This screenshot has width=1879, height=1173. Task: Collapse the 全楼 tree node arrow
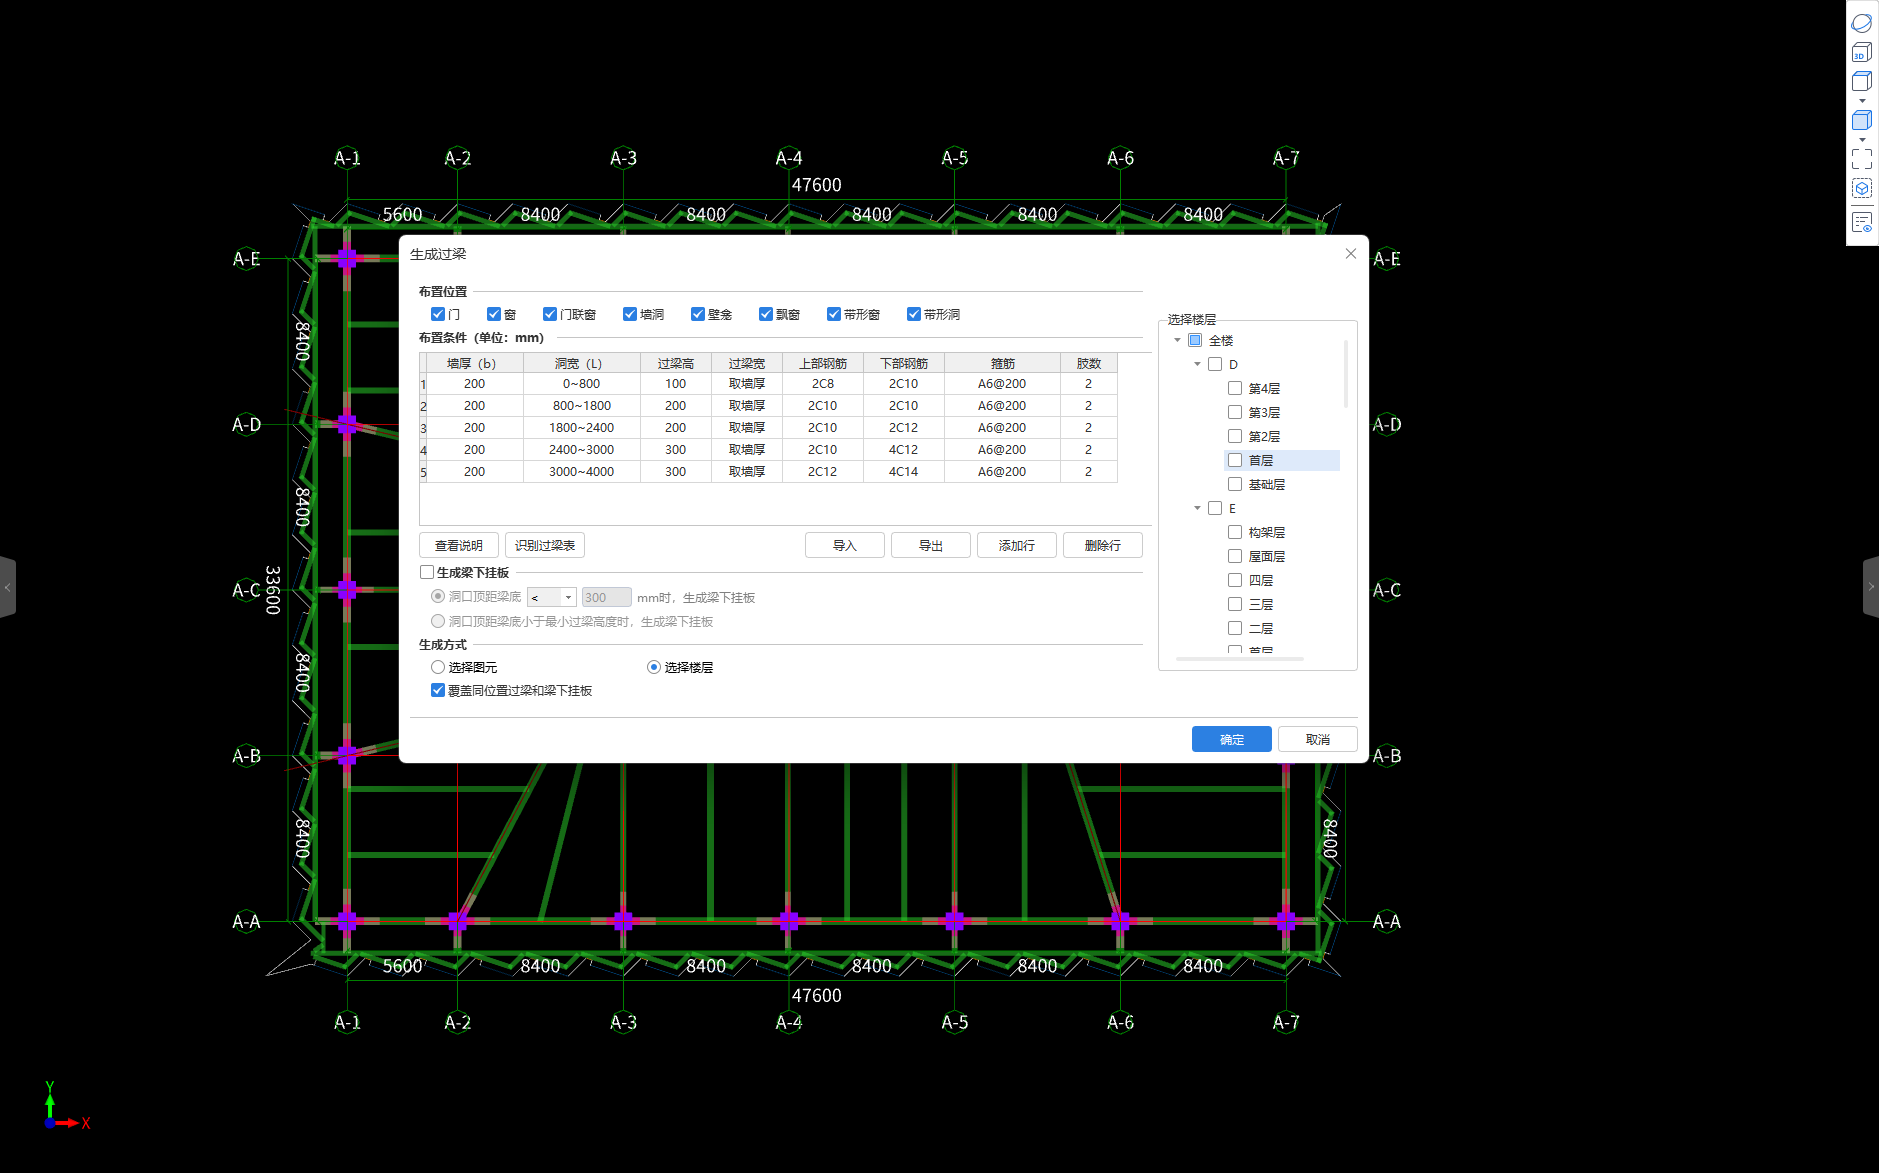pyautogui.click(x=1177, y=340)
